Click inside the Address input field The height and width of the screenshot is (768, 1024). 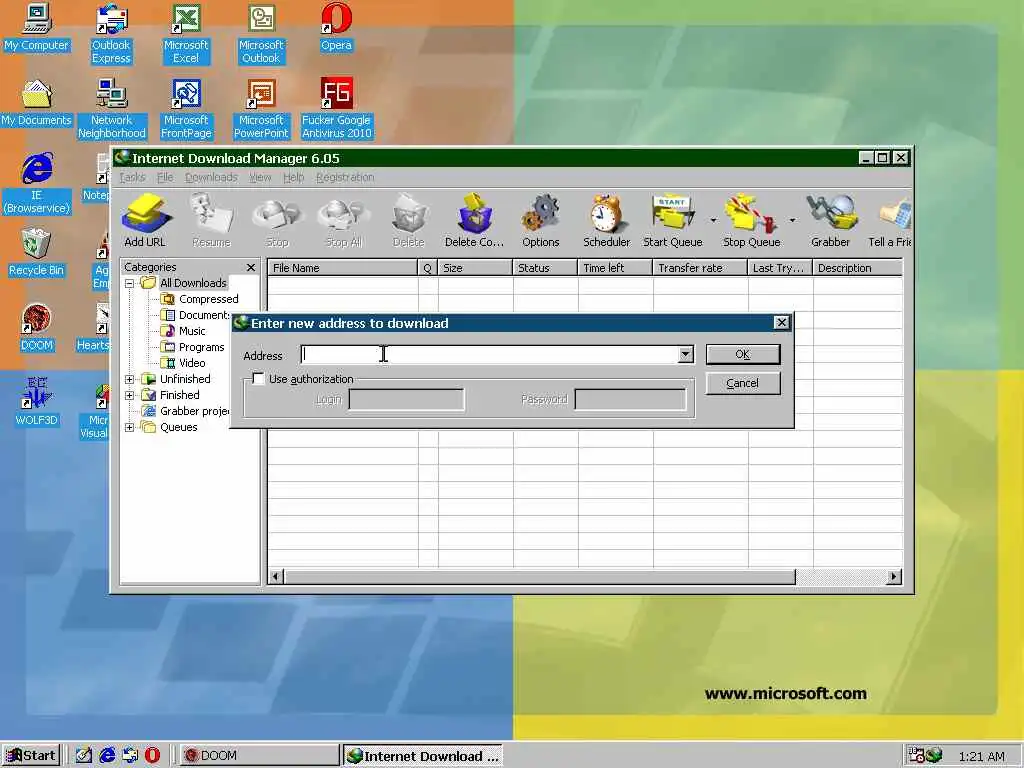coord(490,355)
